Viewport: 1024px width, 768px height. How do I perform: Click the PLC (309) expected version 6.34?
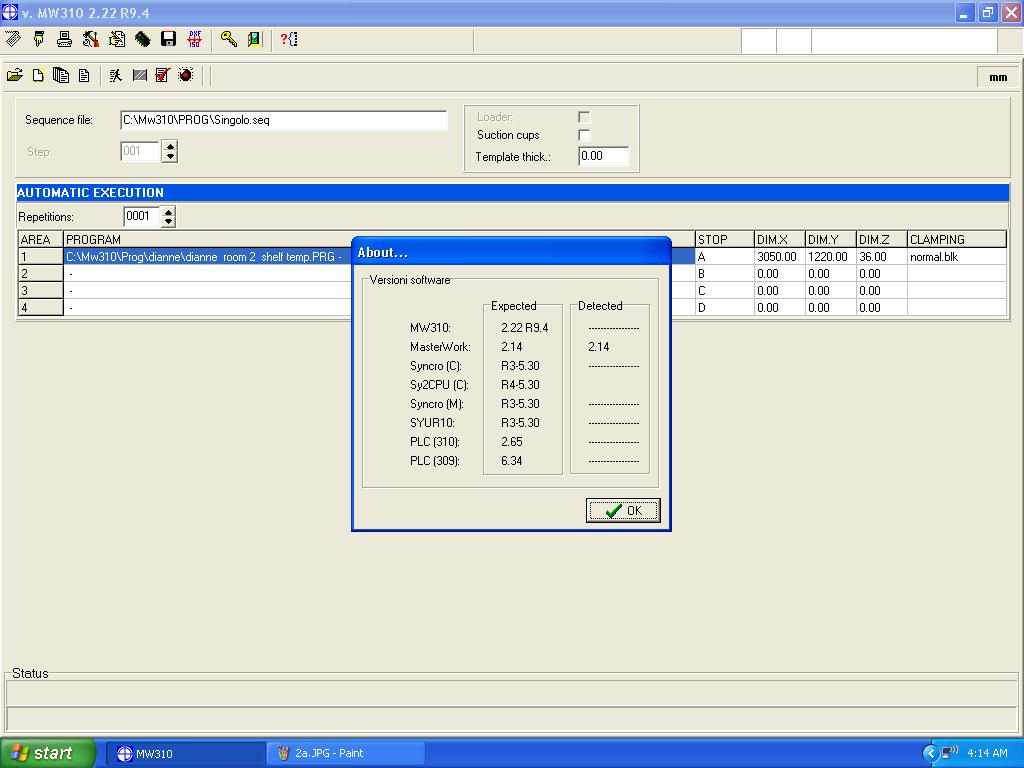(512, 461)
